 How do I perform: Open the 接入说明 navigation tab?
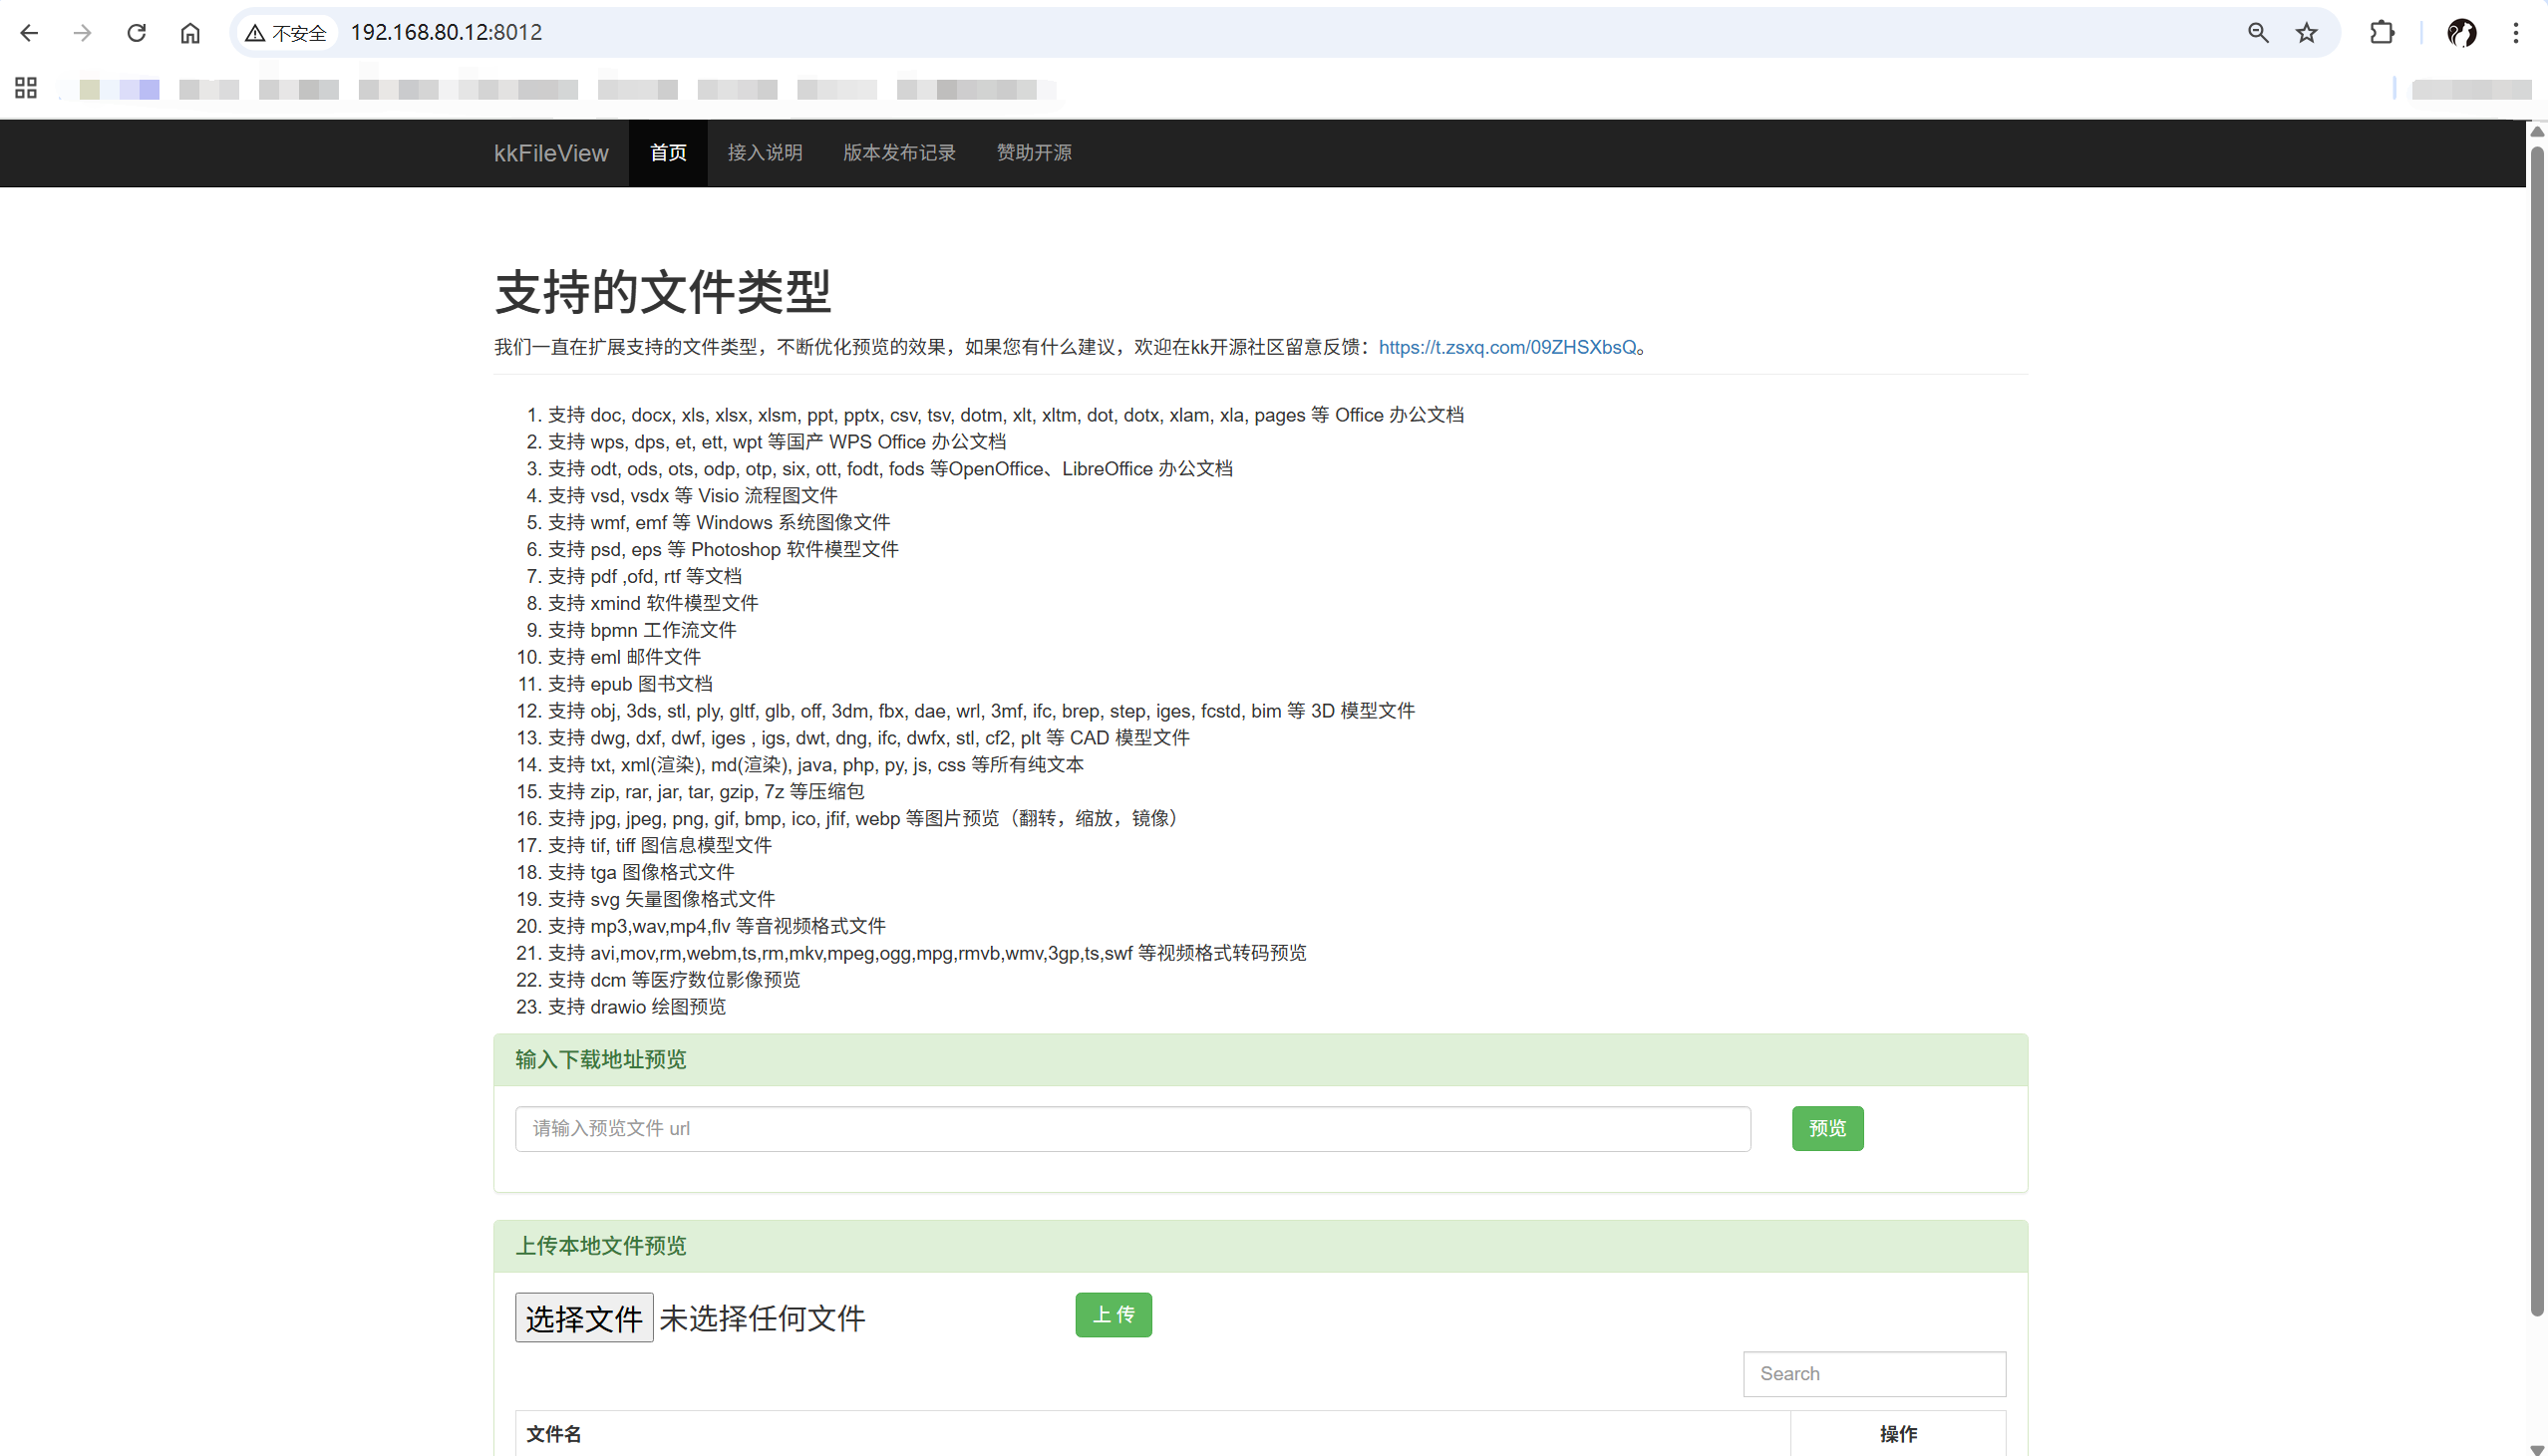point(764,153)
